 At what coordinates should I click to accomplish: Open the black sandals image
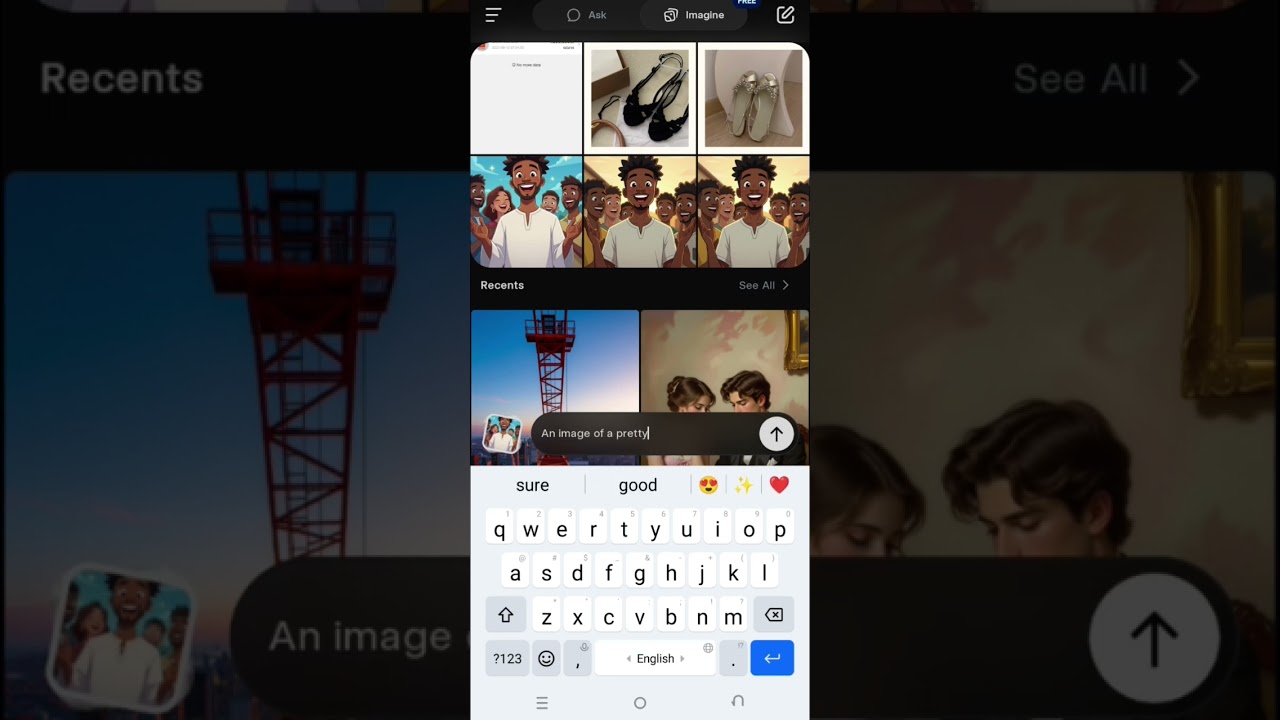[640, 98]
